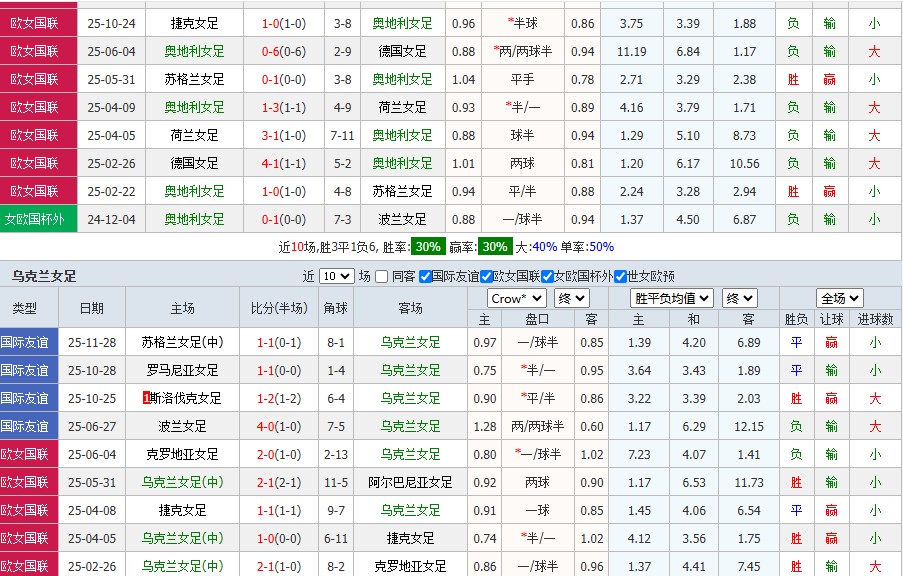Disable the 国际友谊 filter checkbox
The image size is (903, 576).
[424, 276]
